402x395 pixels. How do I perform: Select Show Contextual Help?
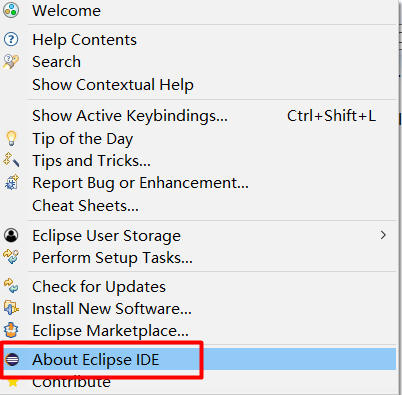point(113,84)
